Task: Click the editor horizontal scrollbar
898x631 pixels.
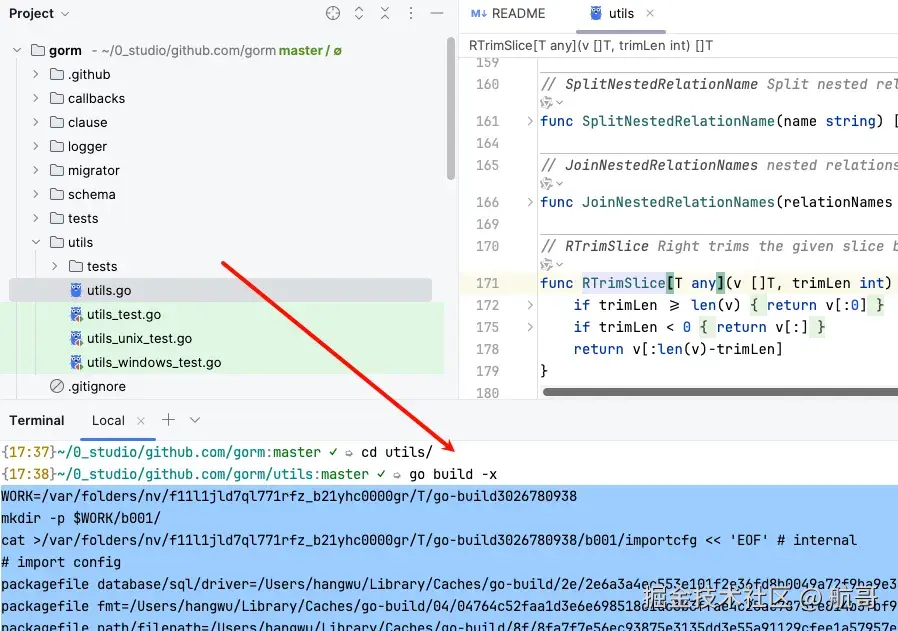Action: click(x=720, y=392)
